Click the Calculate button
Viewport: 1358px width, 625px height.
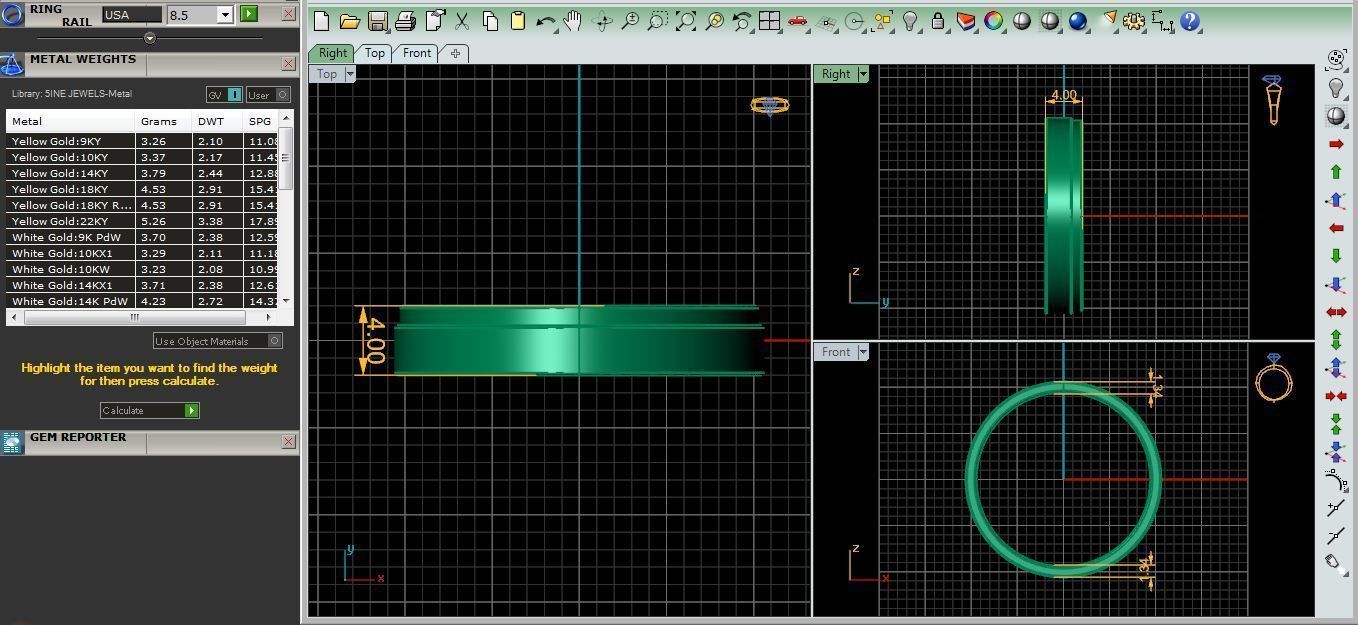click(150, 410)
